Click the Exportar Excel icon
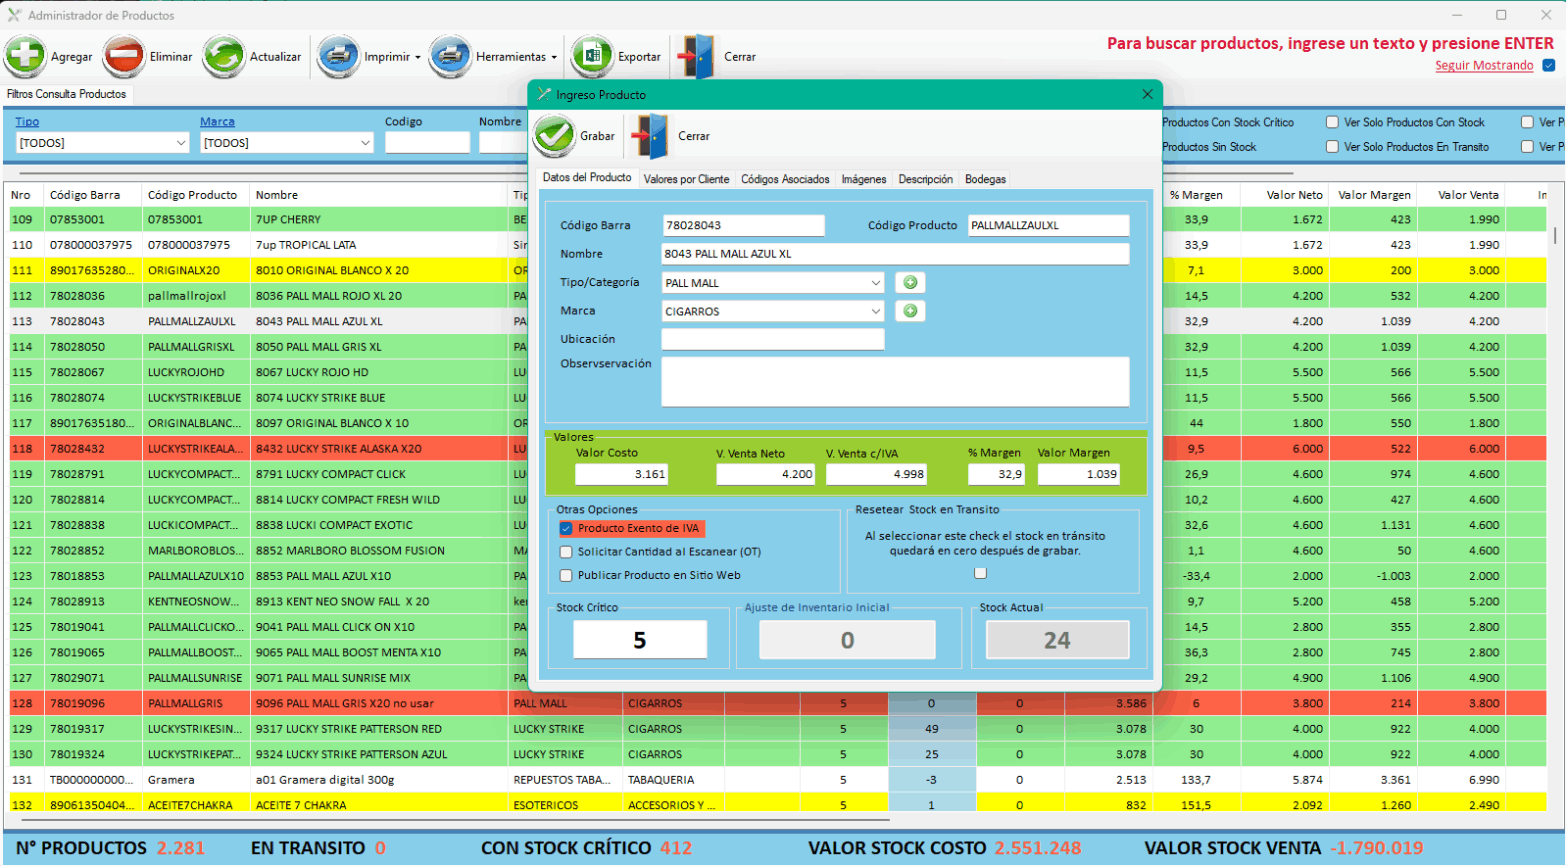 (592, 56)
